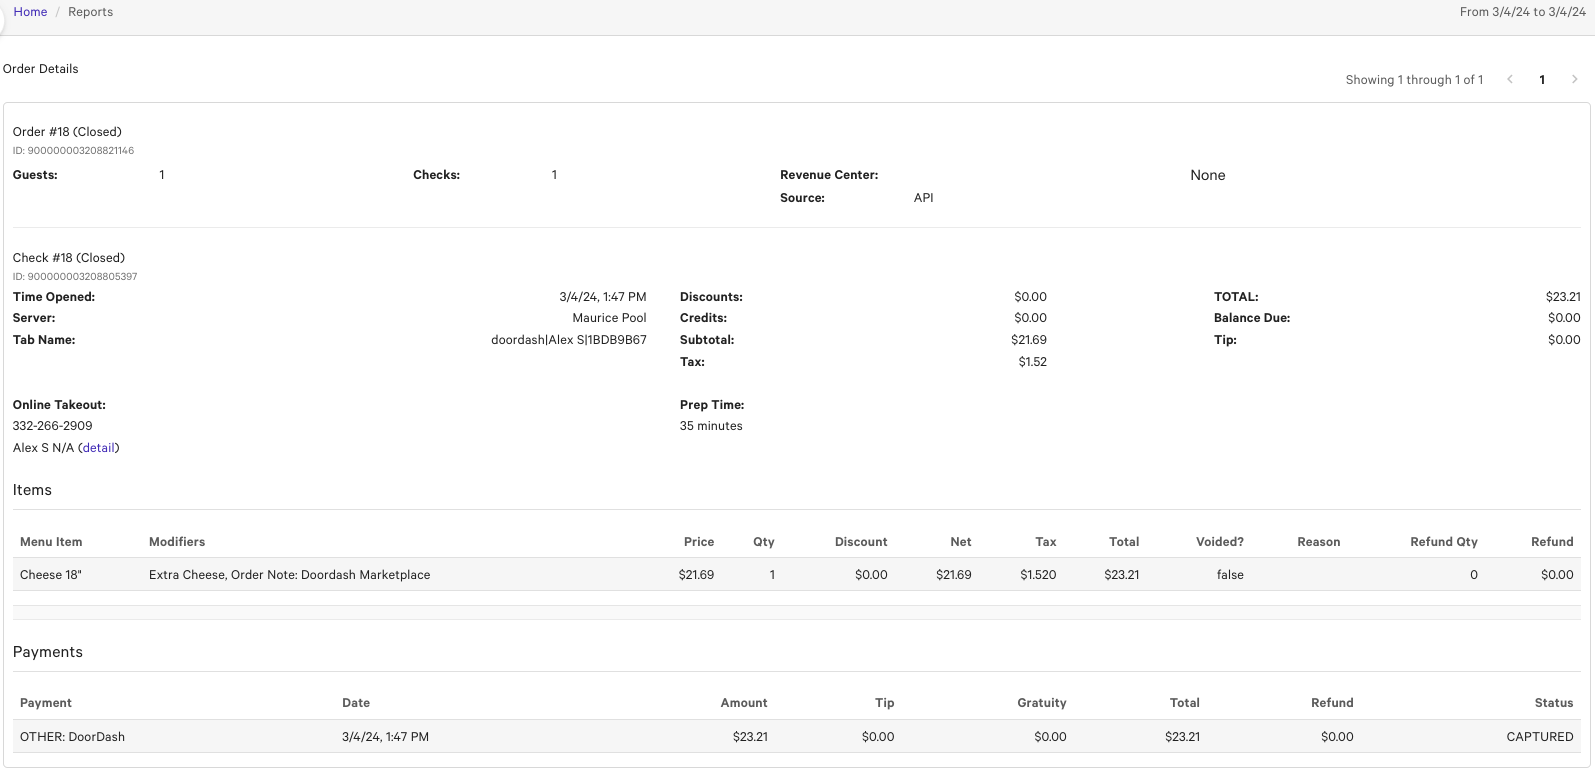Viewport: 1595px width, 773px height.
Task: Open the customer detail link
Action: [98, 448]
